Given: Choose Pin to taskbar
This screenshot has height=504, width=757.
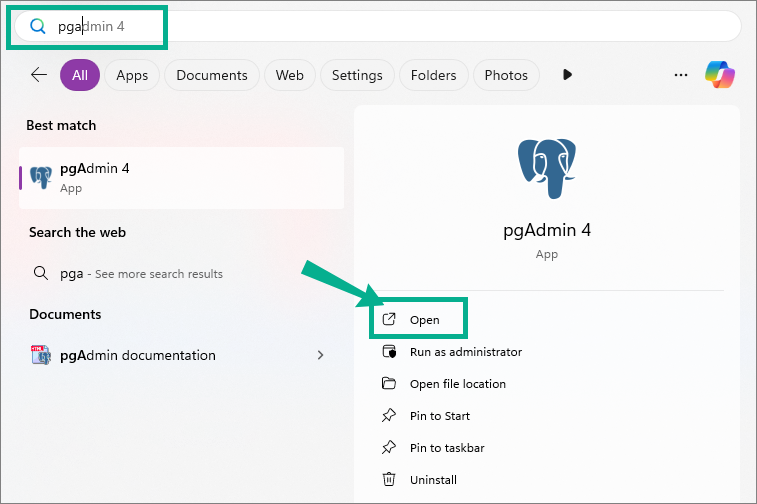Looking at the screenshot, I should click(447, 448).
